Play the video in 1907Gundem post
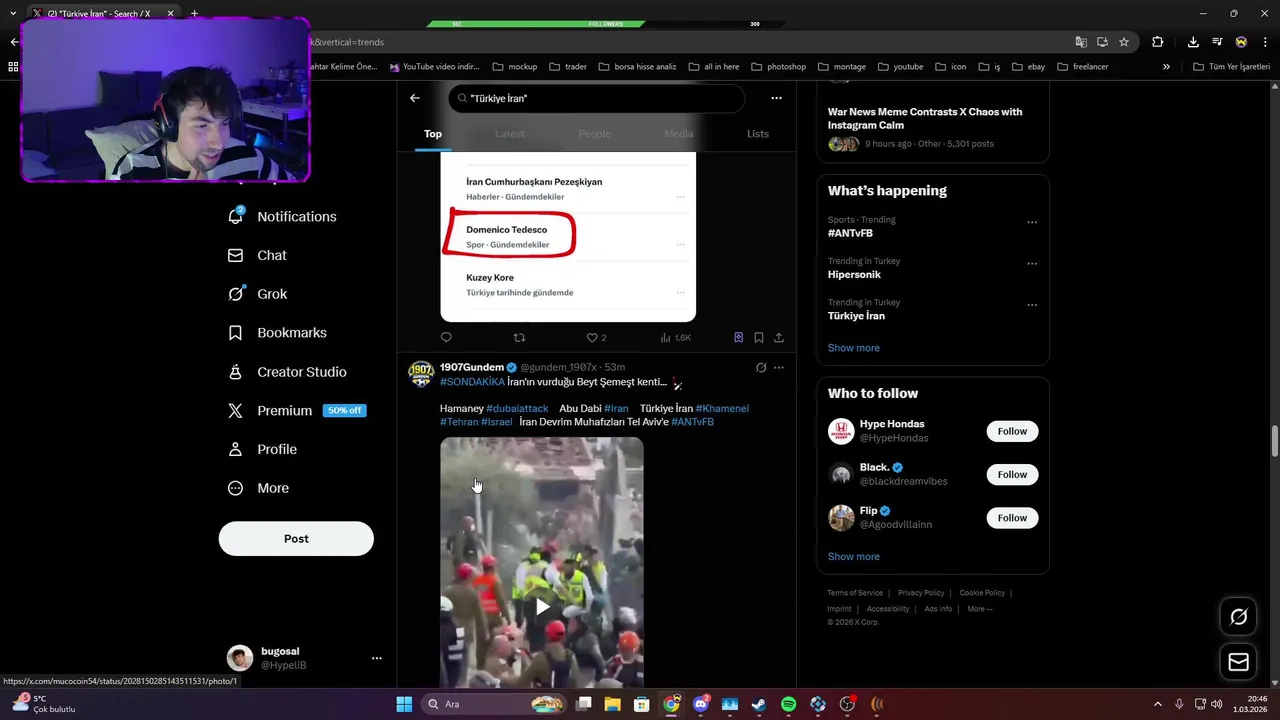 click(x=542, y=606)
